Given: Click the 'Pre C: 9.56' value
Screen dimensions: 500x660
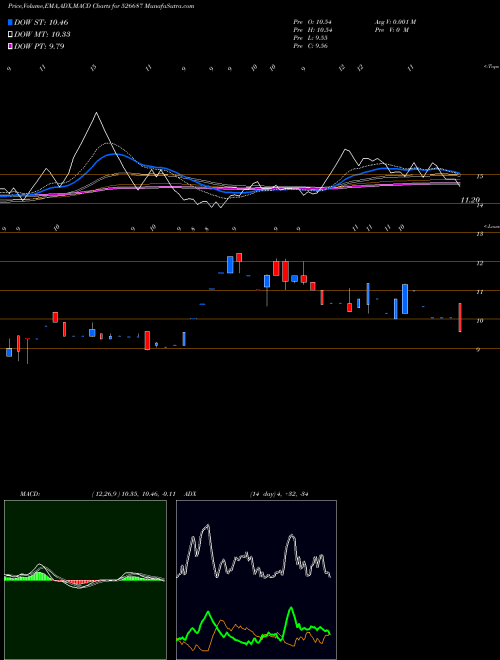Looking at the screenshot, I should tap(311, 46).
